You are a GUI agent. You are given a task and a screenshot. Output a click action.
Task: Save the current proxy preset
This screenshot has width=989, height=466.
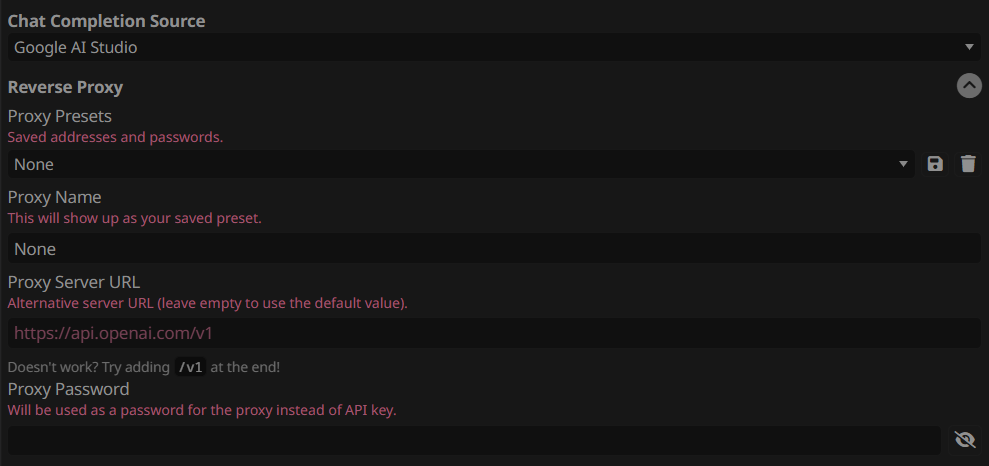coord(935,165)
